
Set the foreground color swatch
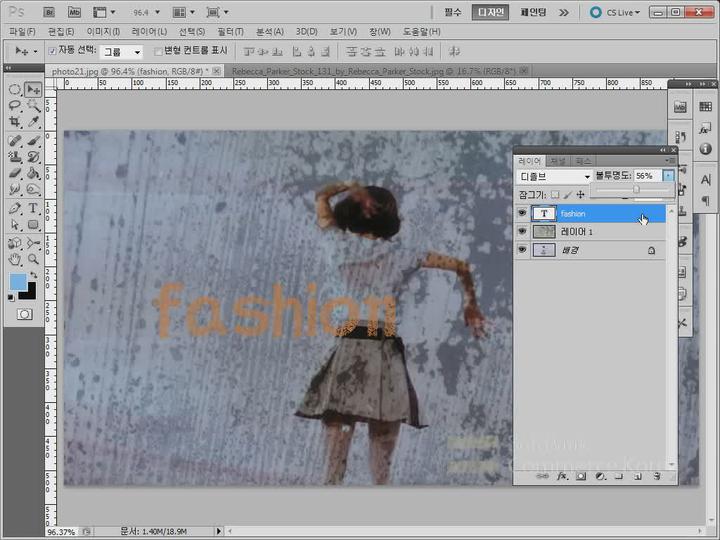click(17, 281)
